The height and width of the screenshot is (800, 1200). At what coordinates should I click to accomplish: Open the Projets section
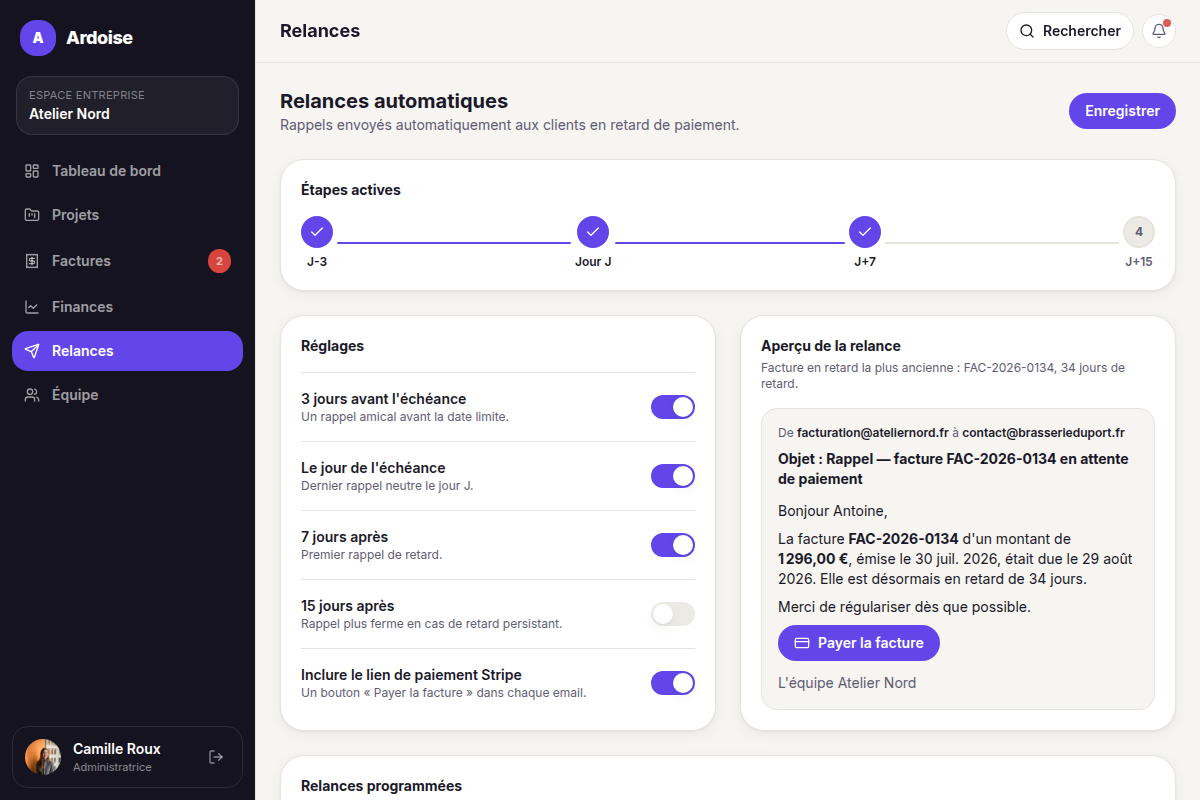coord(127,215)
